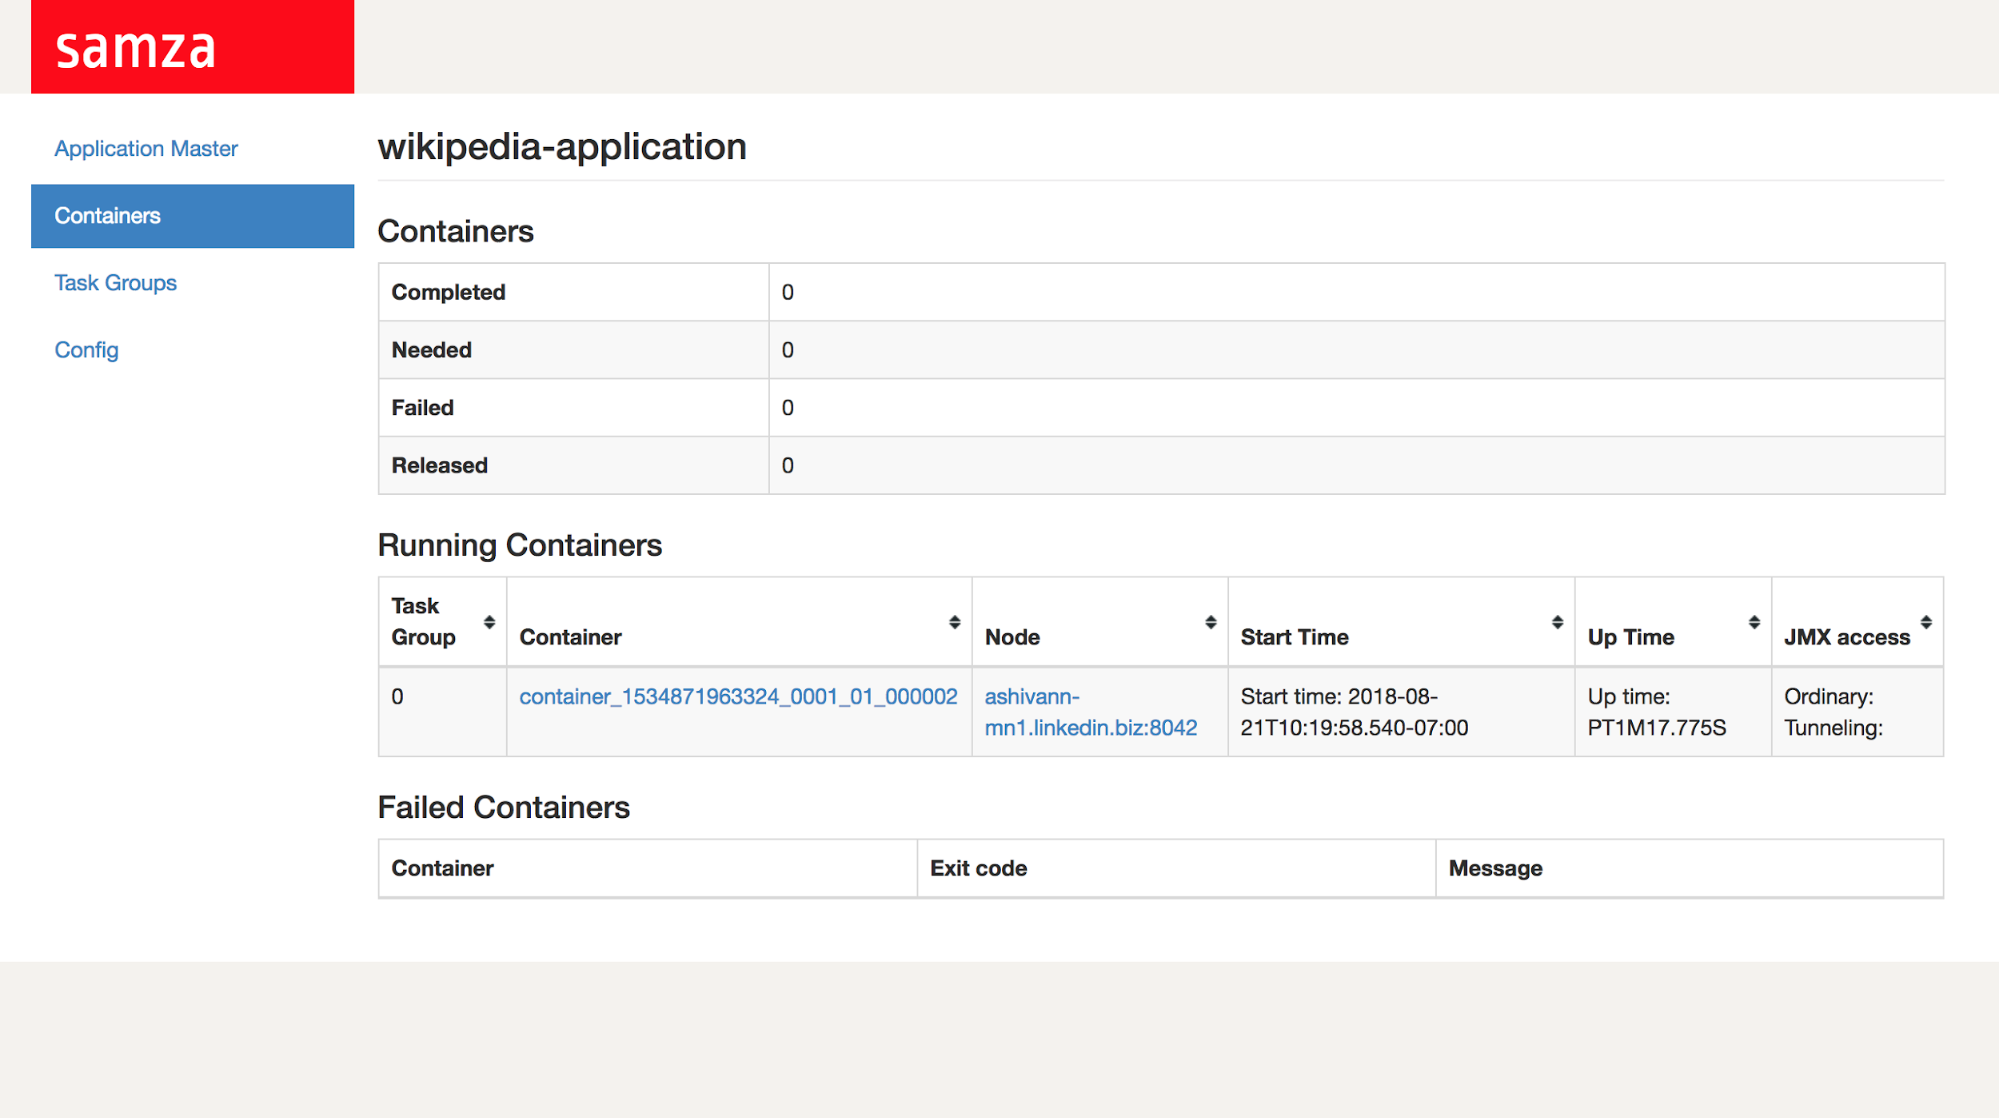Screen dimensions: 1999x1118
Task: Sort by Container column arrows
Action: pyautogui.click(x=954, y=622)
